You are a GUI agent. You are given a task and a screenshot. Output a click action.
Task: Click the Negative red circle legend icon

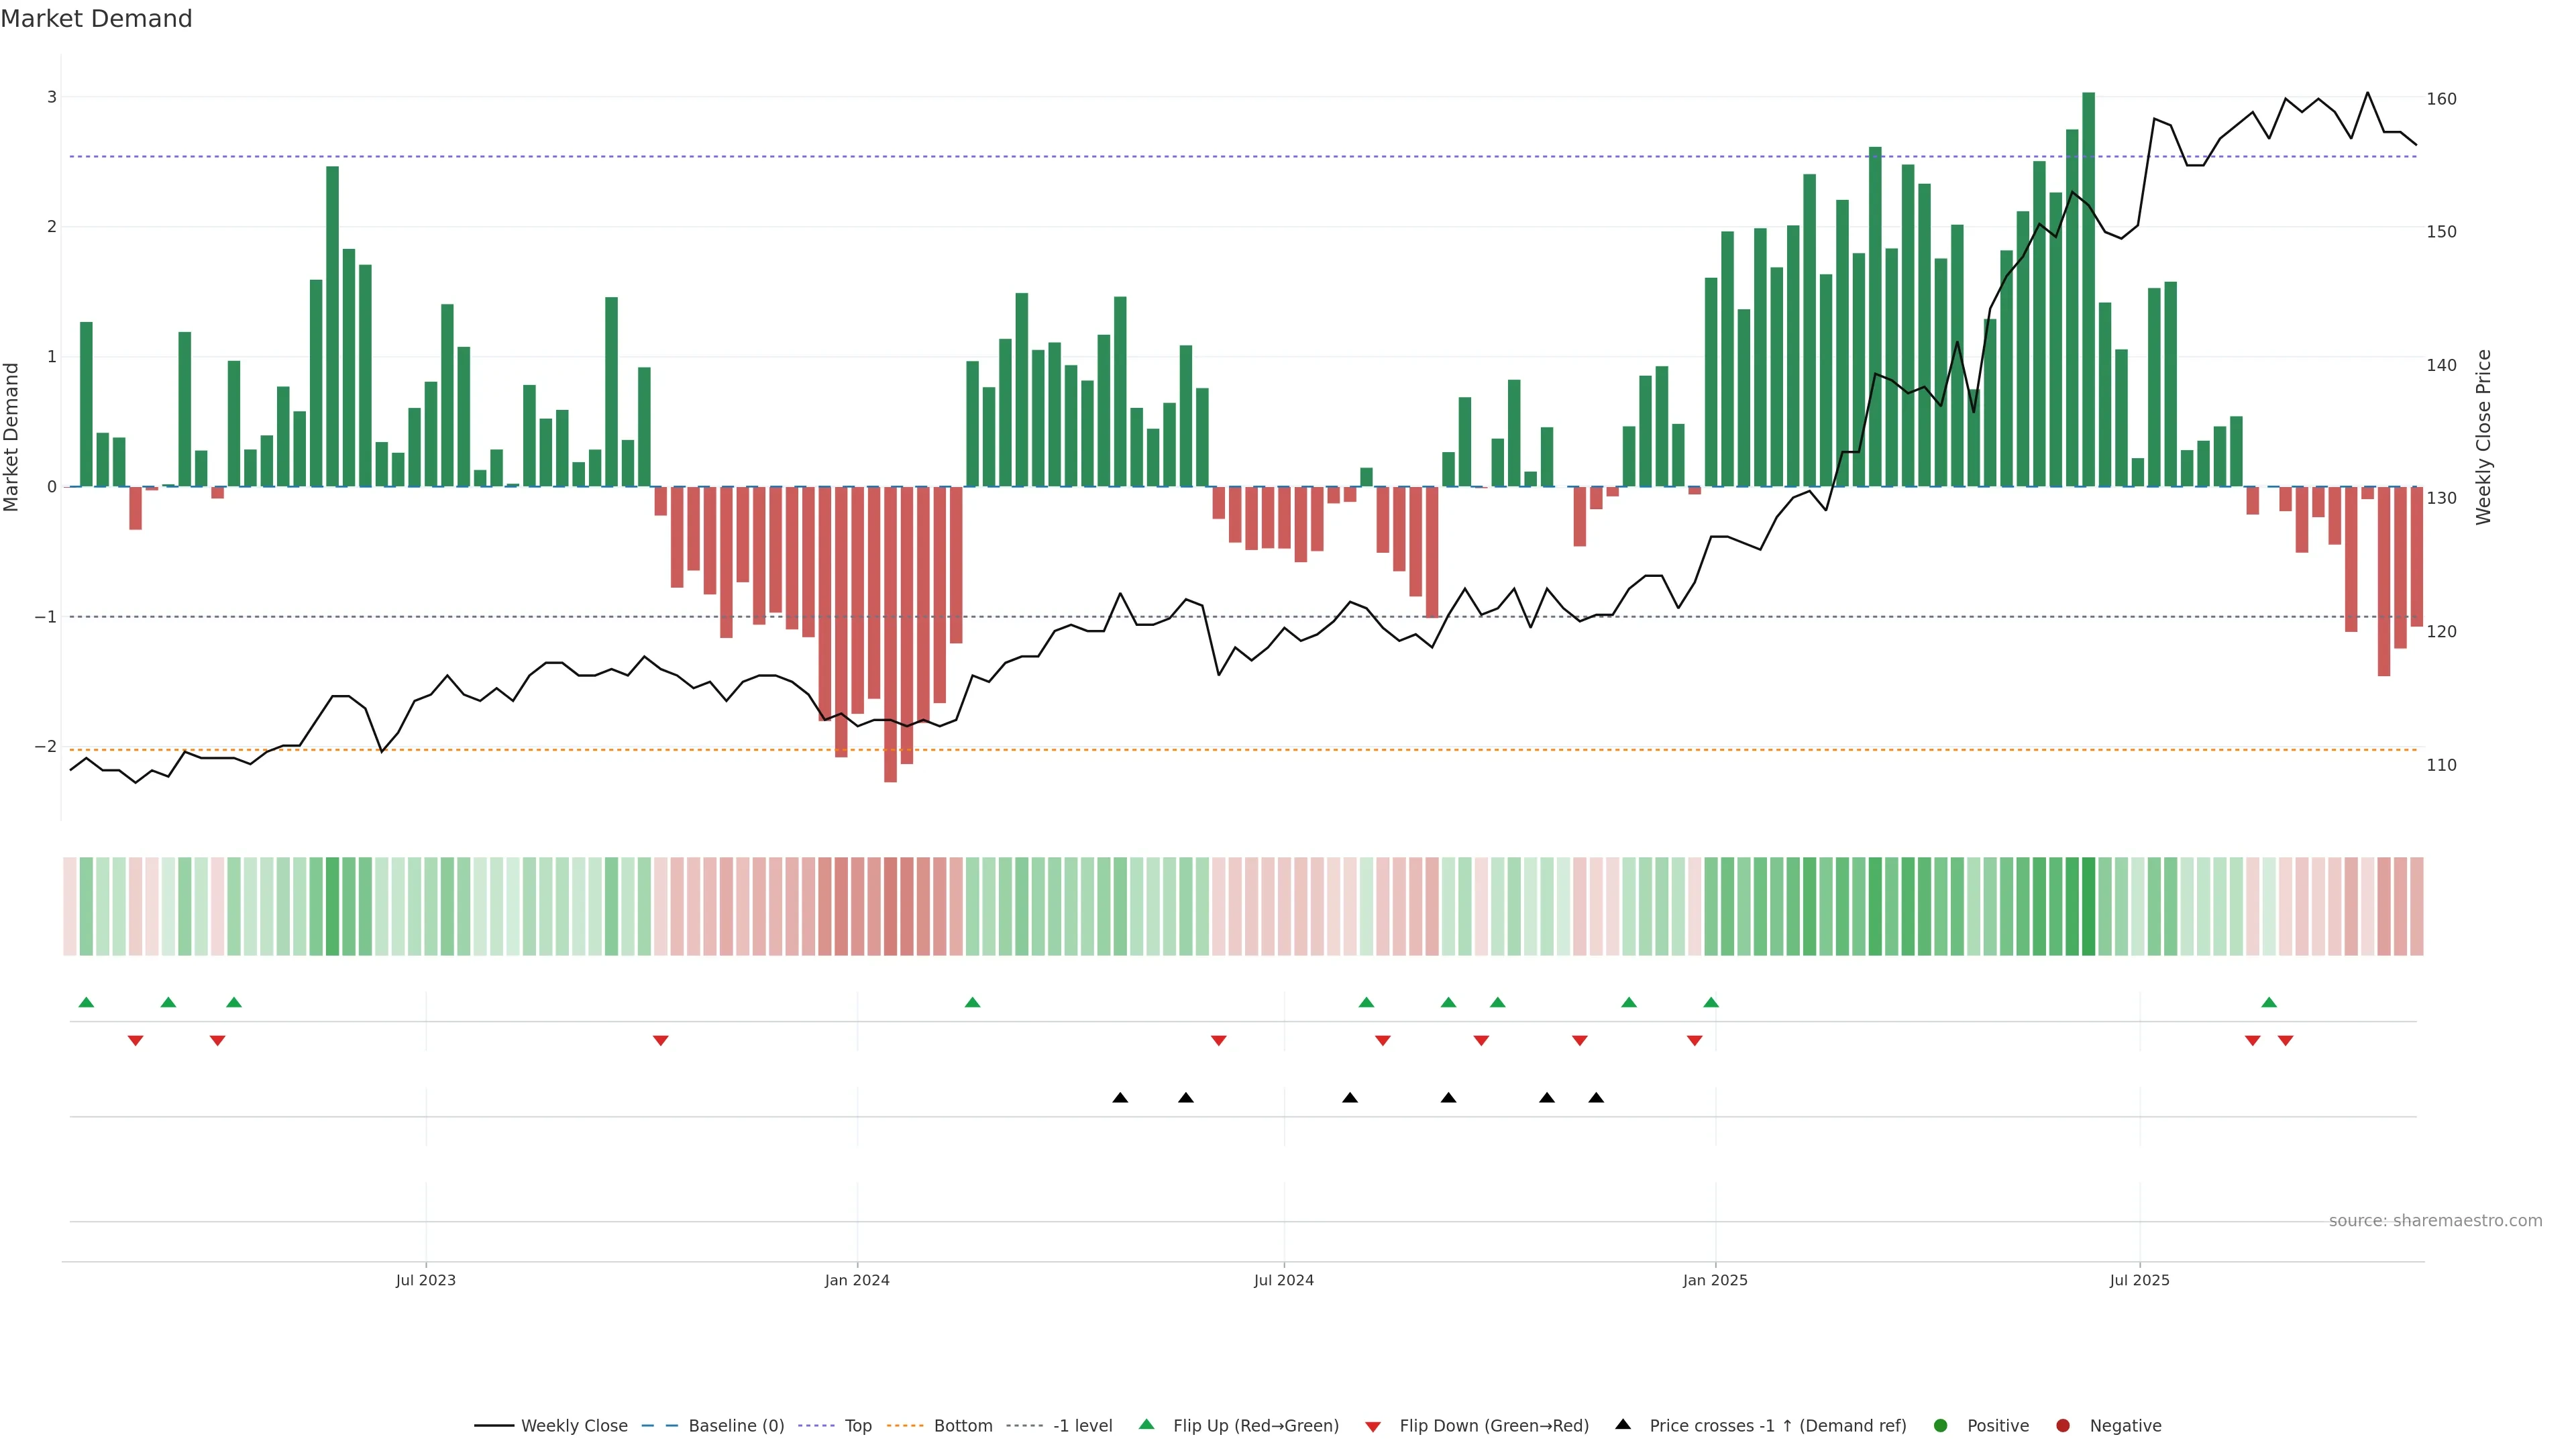[x=2063, y=1426]
